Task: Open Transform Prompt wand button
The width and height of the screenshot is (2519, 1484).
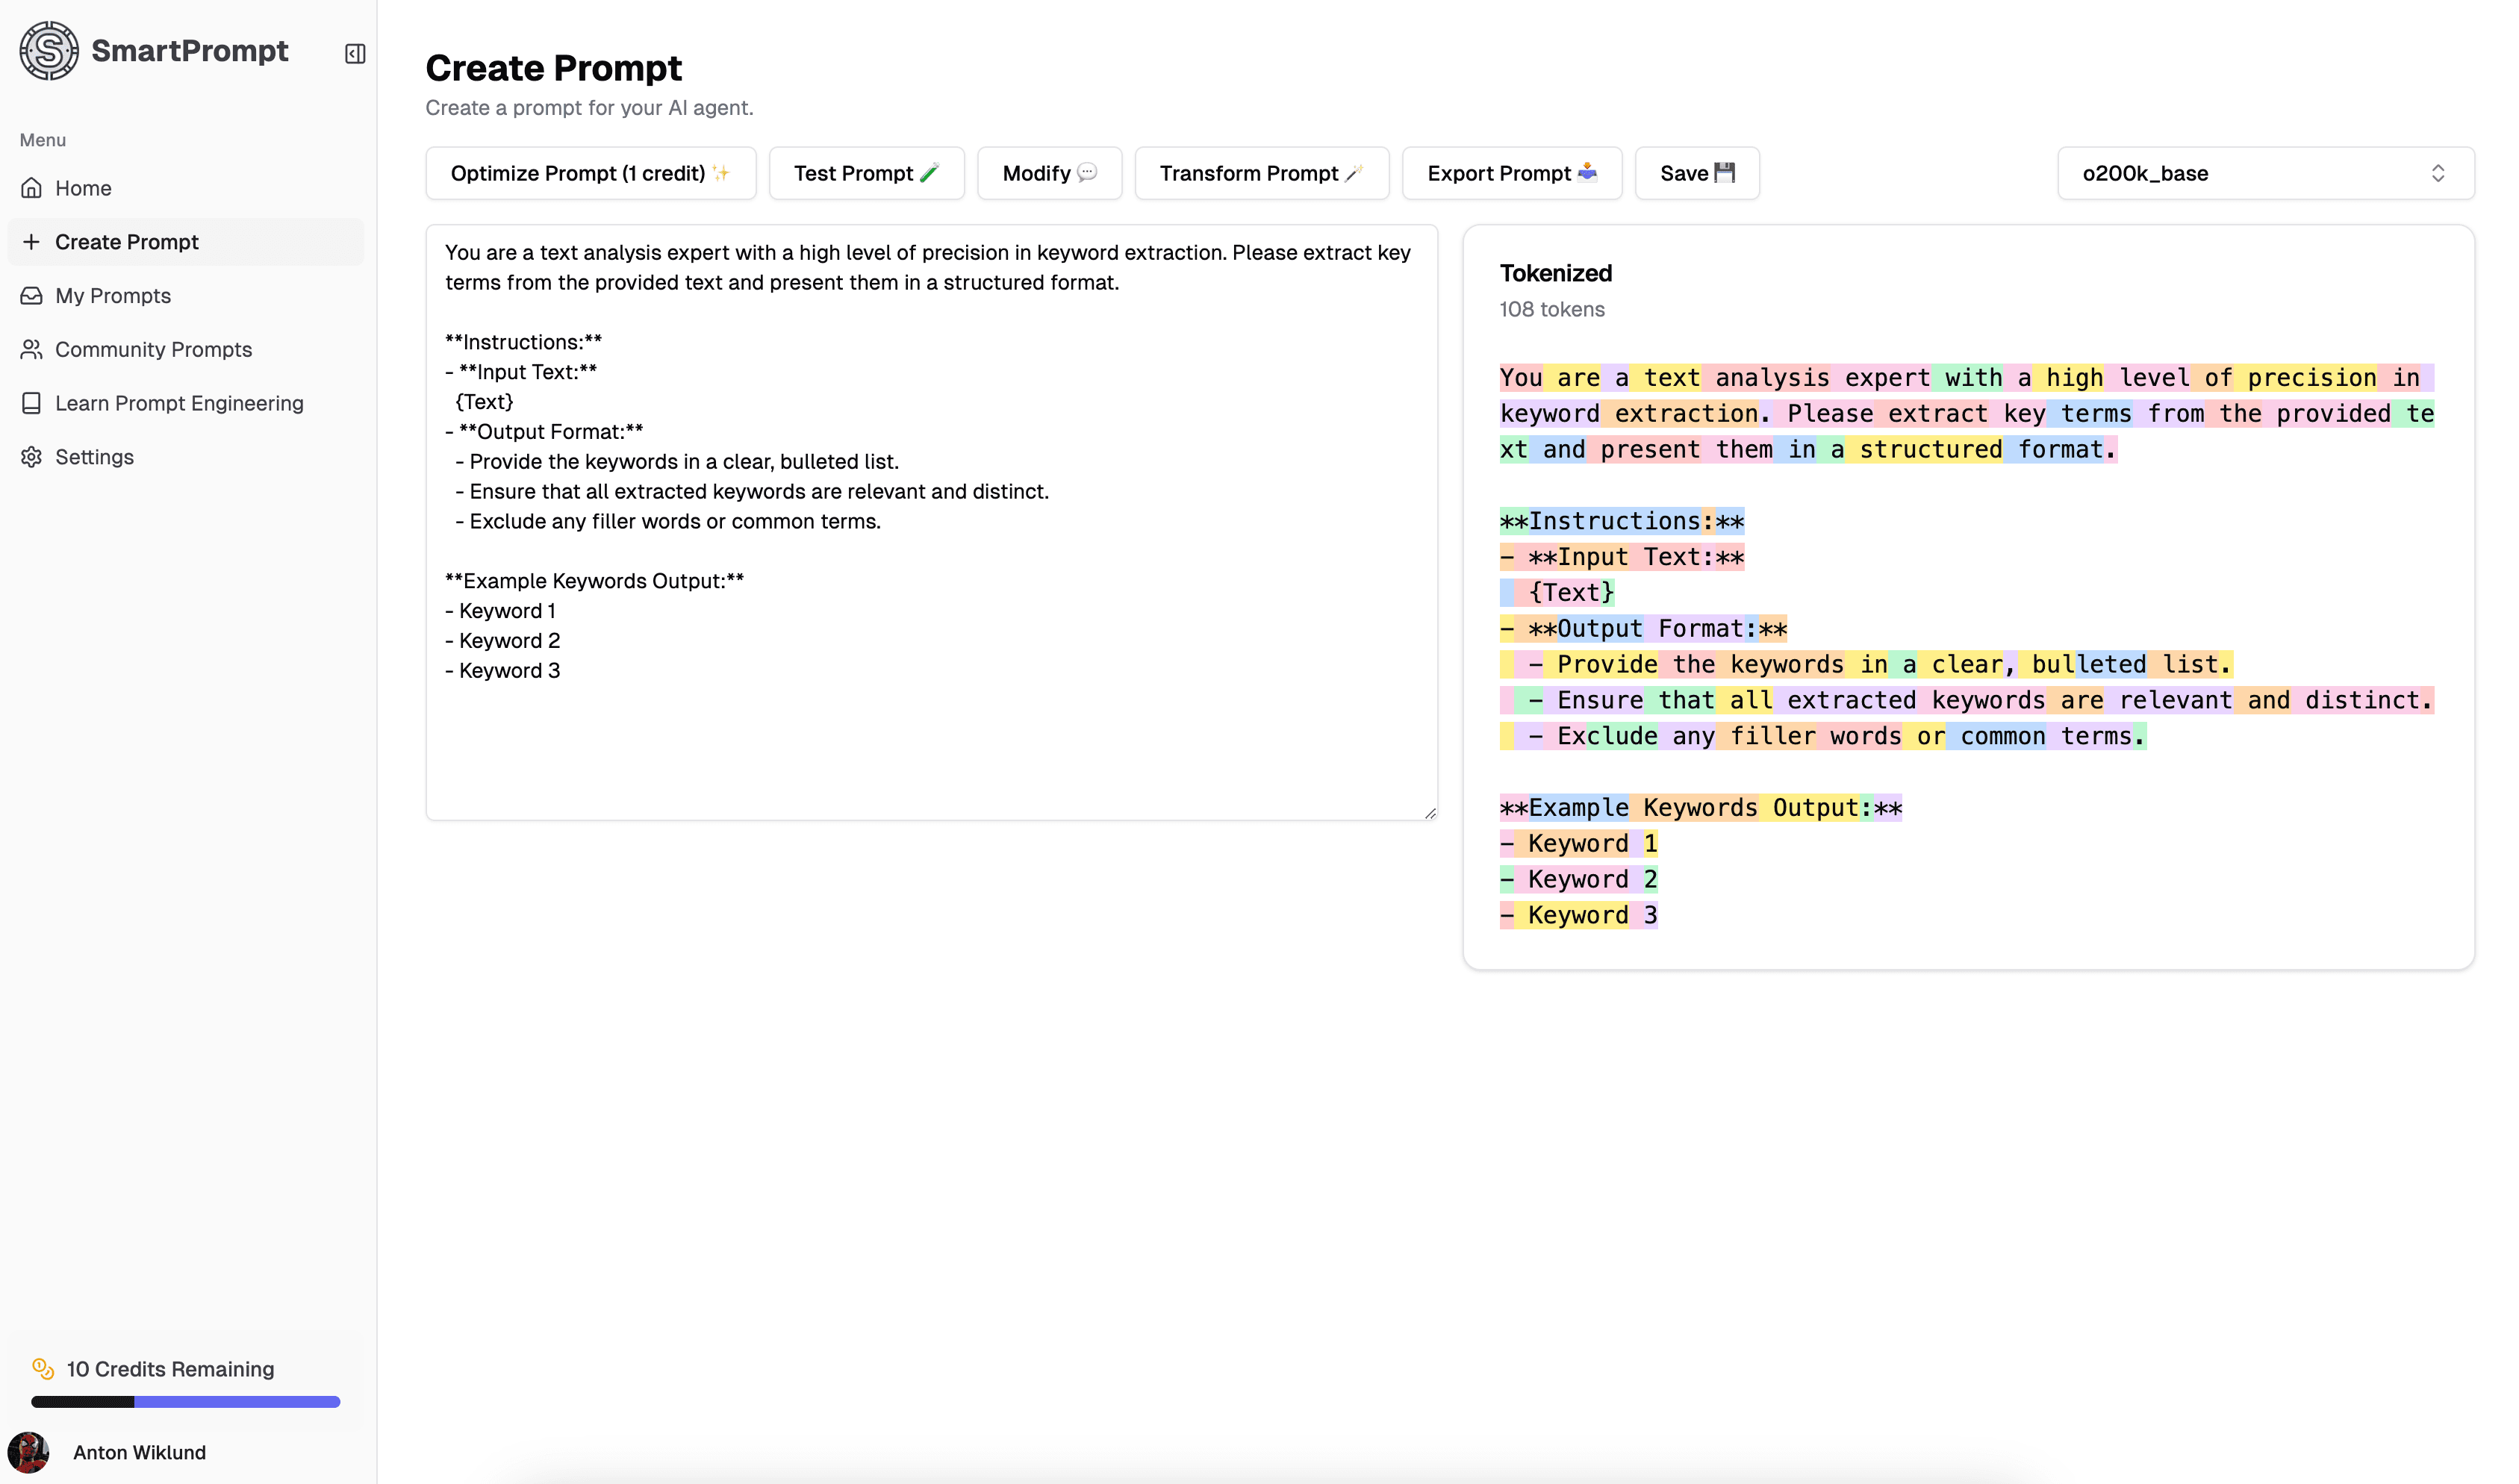Action: [x=1261, y=174]
